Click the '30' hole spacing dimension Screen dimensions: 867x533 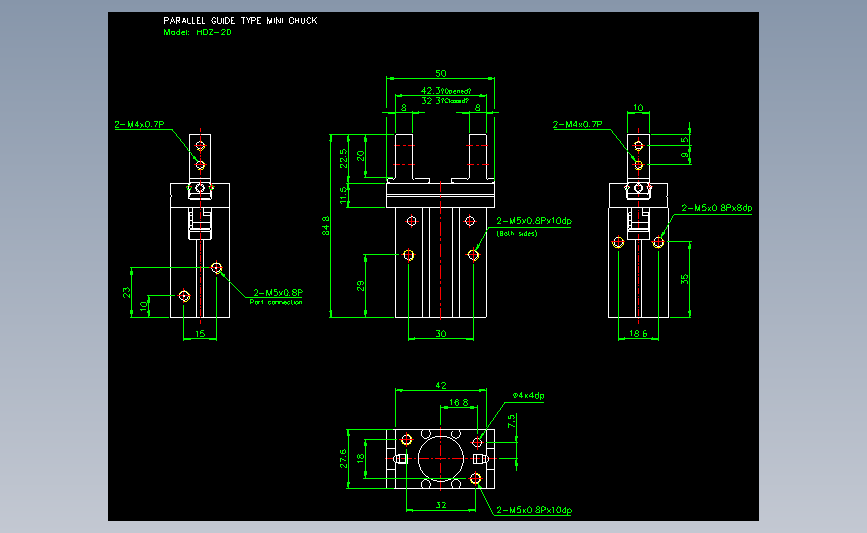441,333
